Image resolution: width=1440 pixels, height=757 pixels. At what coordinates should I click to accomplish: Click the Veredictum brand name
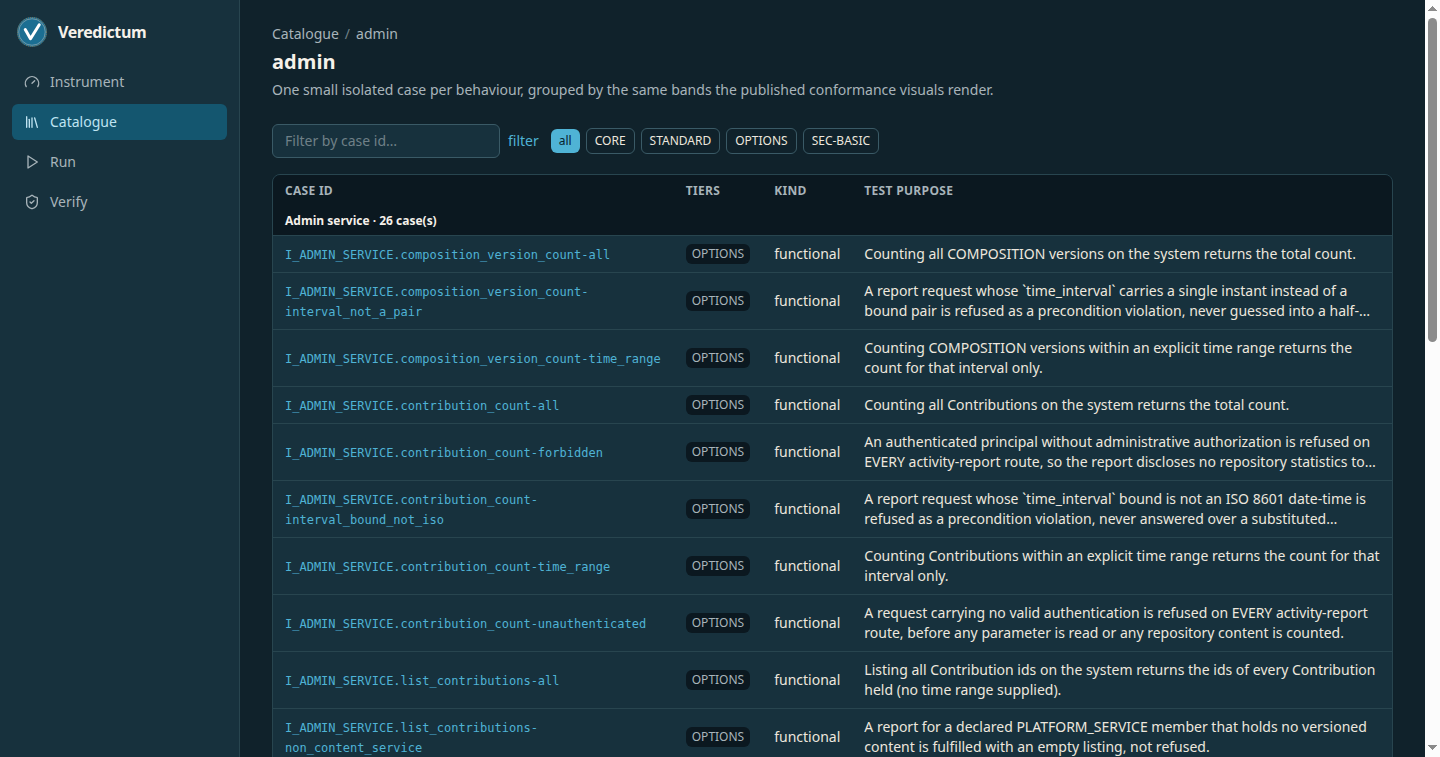click(102, 32)
